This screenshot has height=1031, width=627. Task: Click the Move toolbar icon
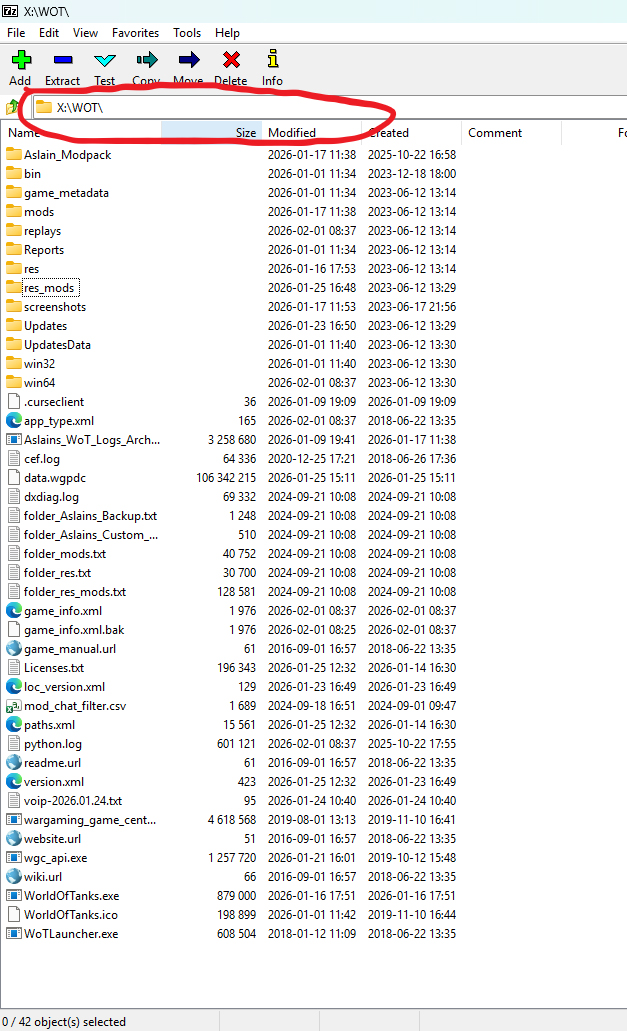click(x=188, y=61)
